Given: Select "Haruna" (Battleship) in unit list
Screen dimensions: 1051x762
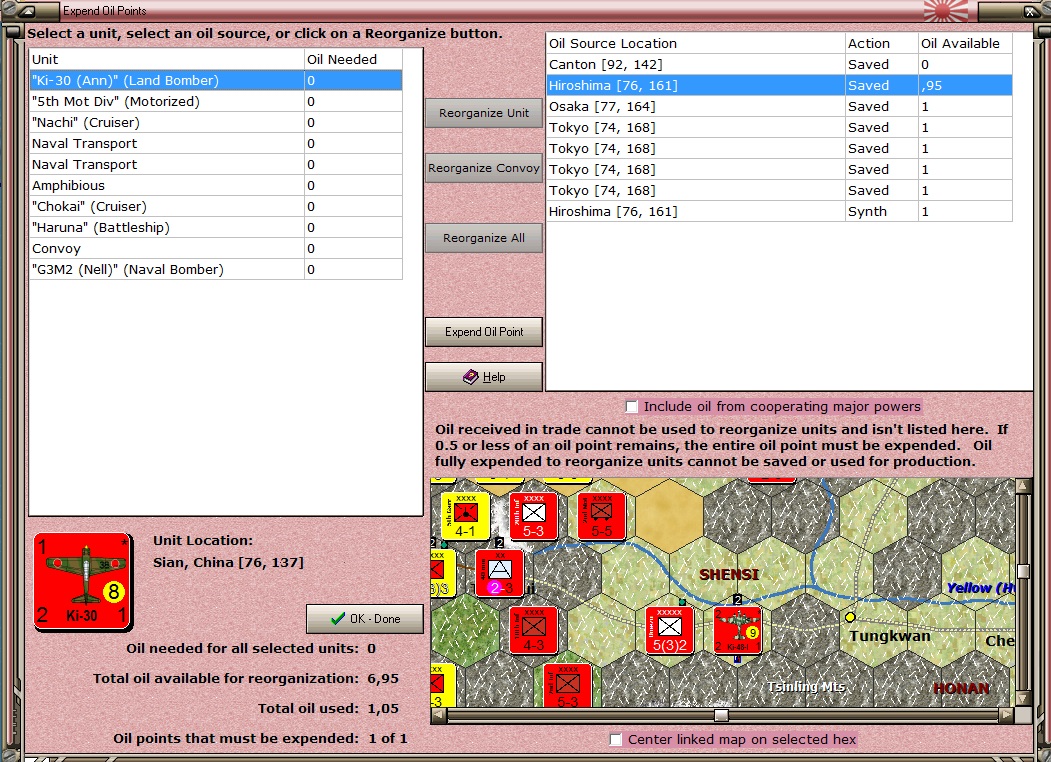Looking at the screenshot, I should (x=100, y=228).
